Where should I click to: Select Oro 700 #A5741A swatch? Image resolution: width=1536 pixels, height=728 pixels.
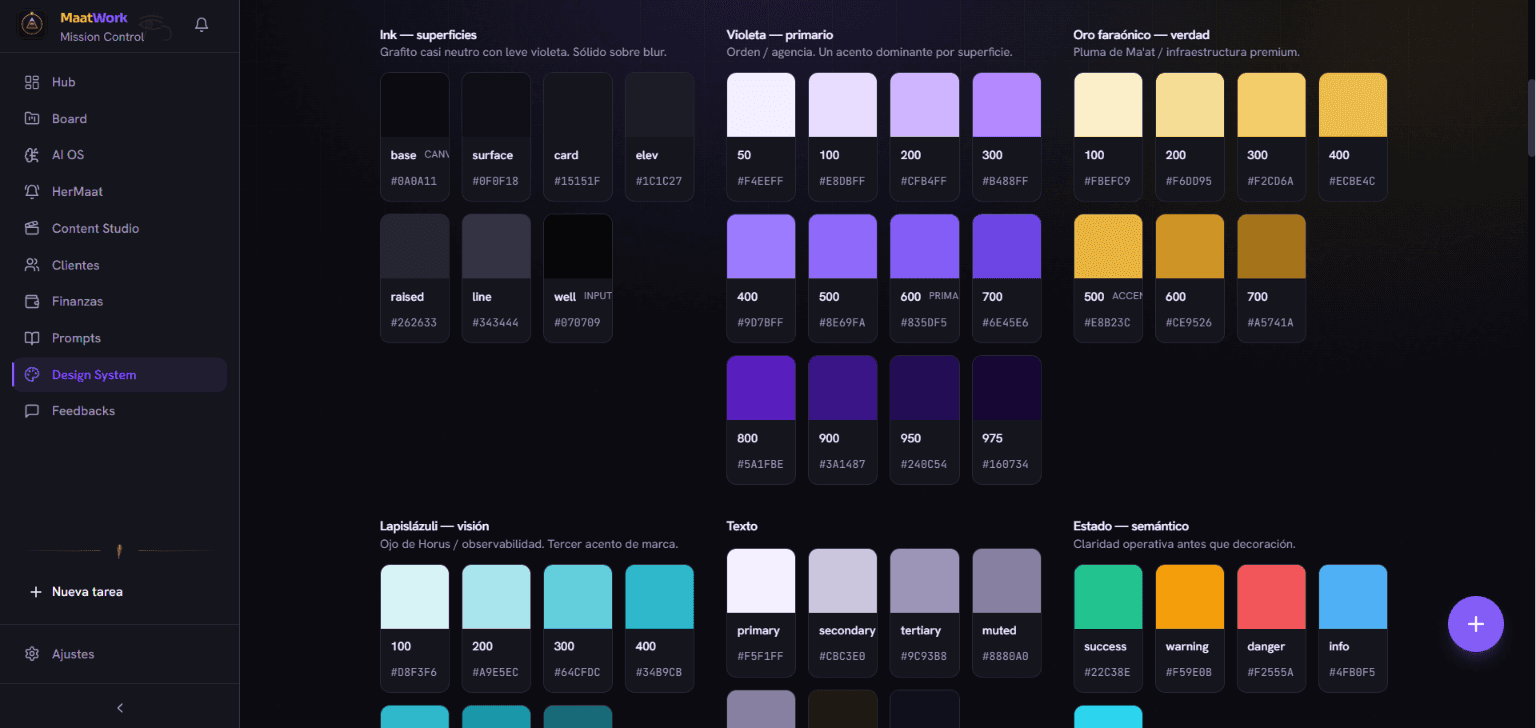[1272, 278]
